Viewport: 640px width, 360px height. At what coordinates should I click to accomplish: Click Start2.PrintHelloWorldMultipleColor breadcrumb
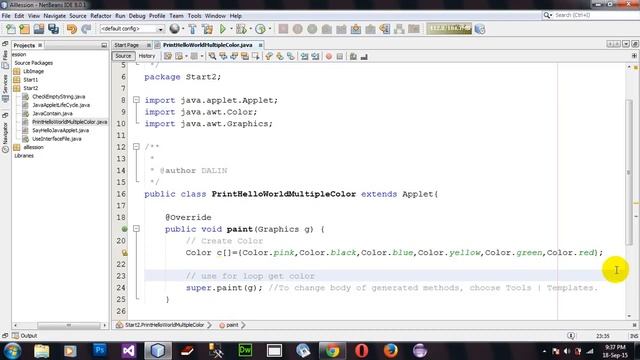pos(164,325)
